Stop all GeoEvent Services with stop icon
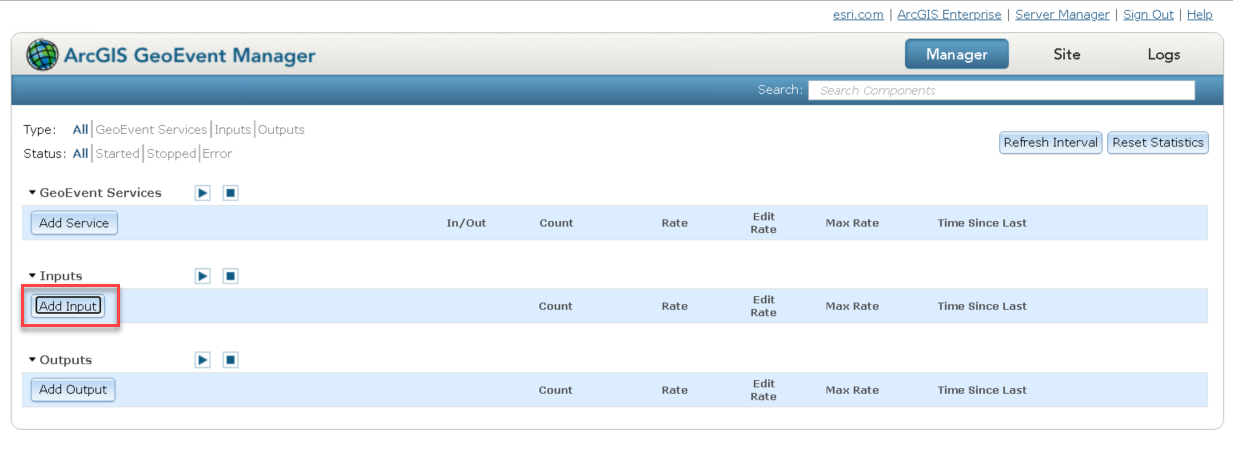This screenshot has width=1233, height=449. click(230, 193)
